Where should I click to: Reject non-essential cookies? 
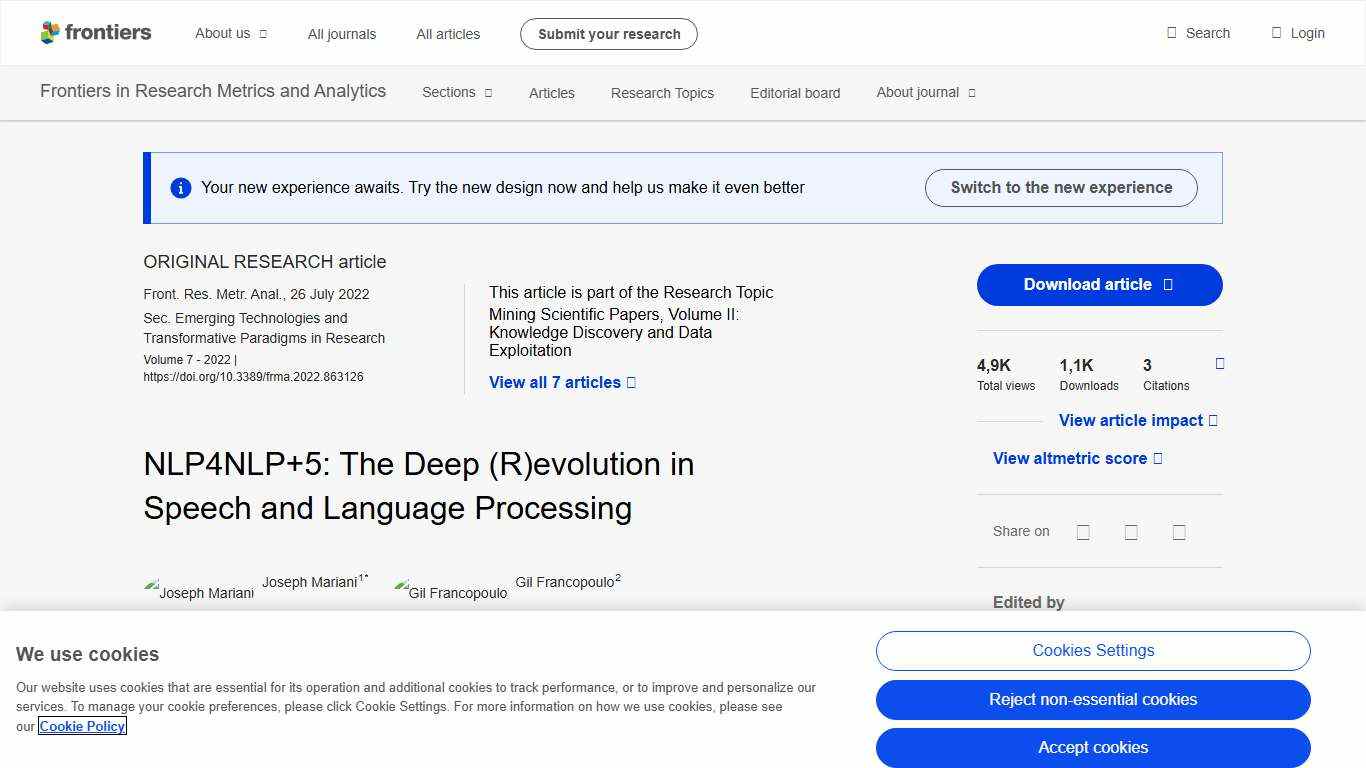pyautogui.click(x=1093, y=700)
